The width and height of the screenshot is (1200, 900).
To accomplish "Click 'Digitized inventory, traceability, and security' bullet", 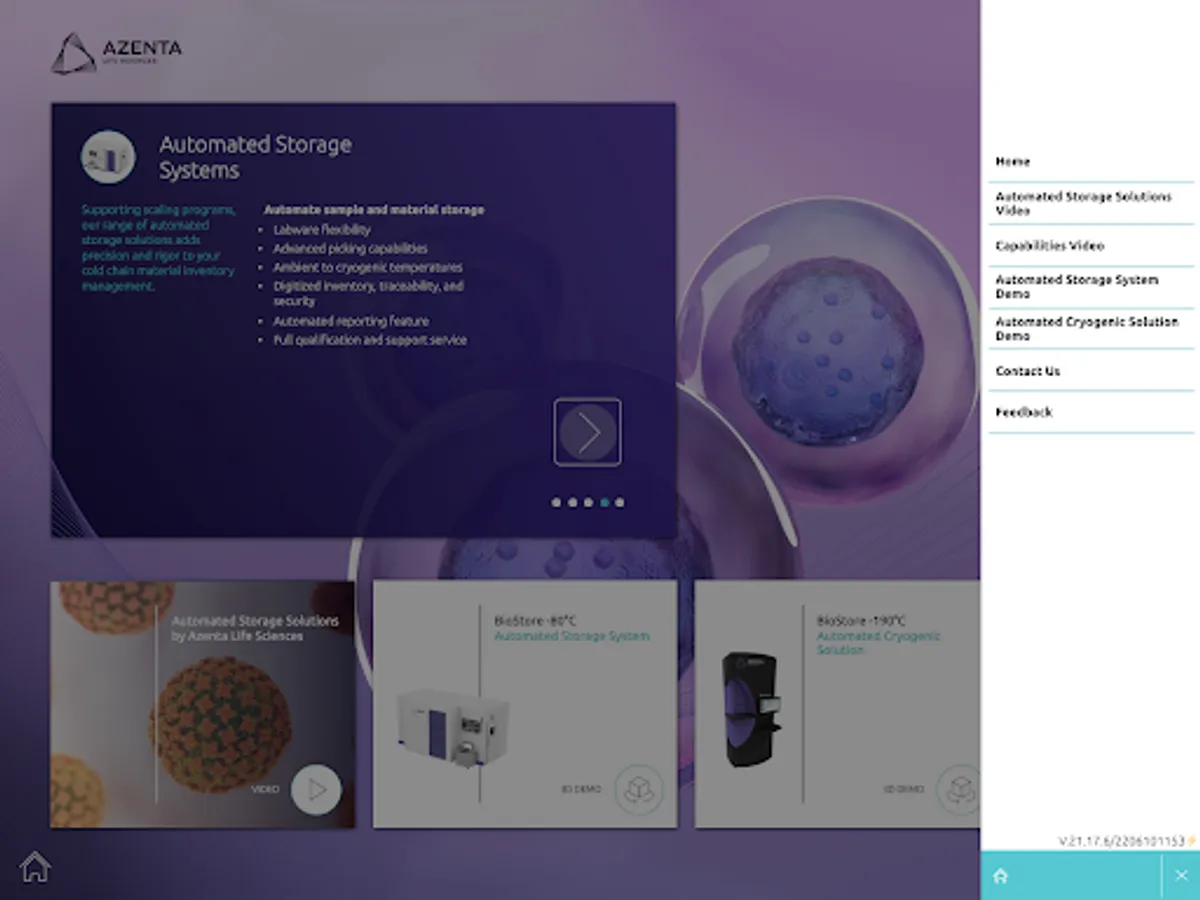I will [368, 294].
